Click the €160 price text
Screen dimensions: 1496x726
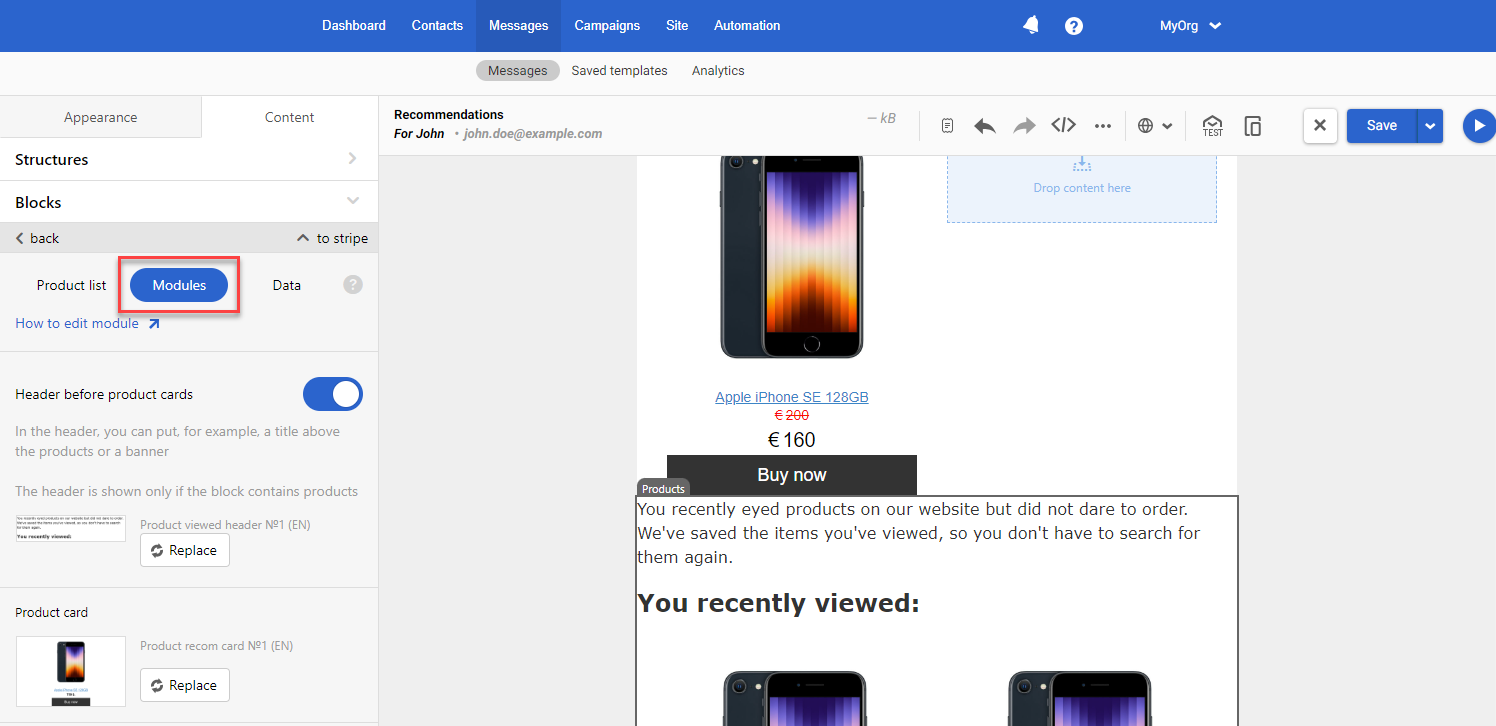(x=792, y=440)
